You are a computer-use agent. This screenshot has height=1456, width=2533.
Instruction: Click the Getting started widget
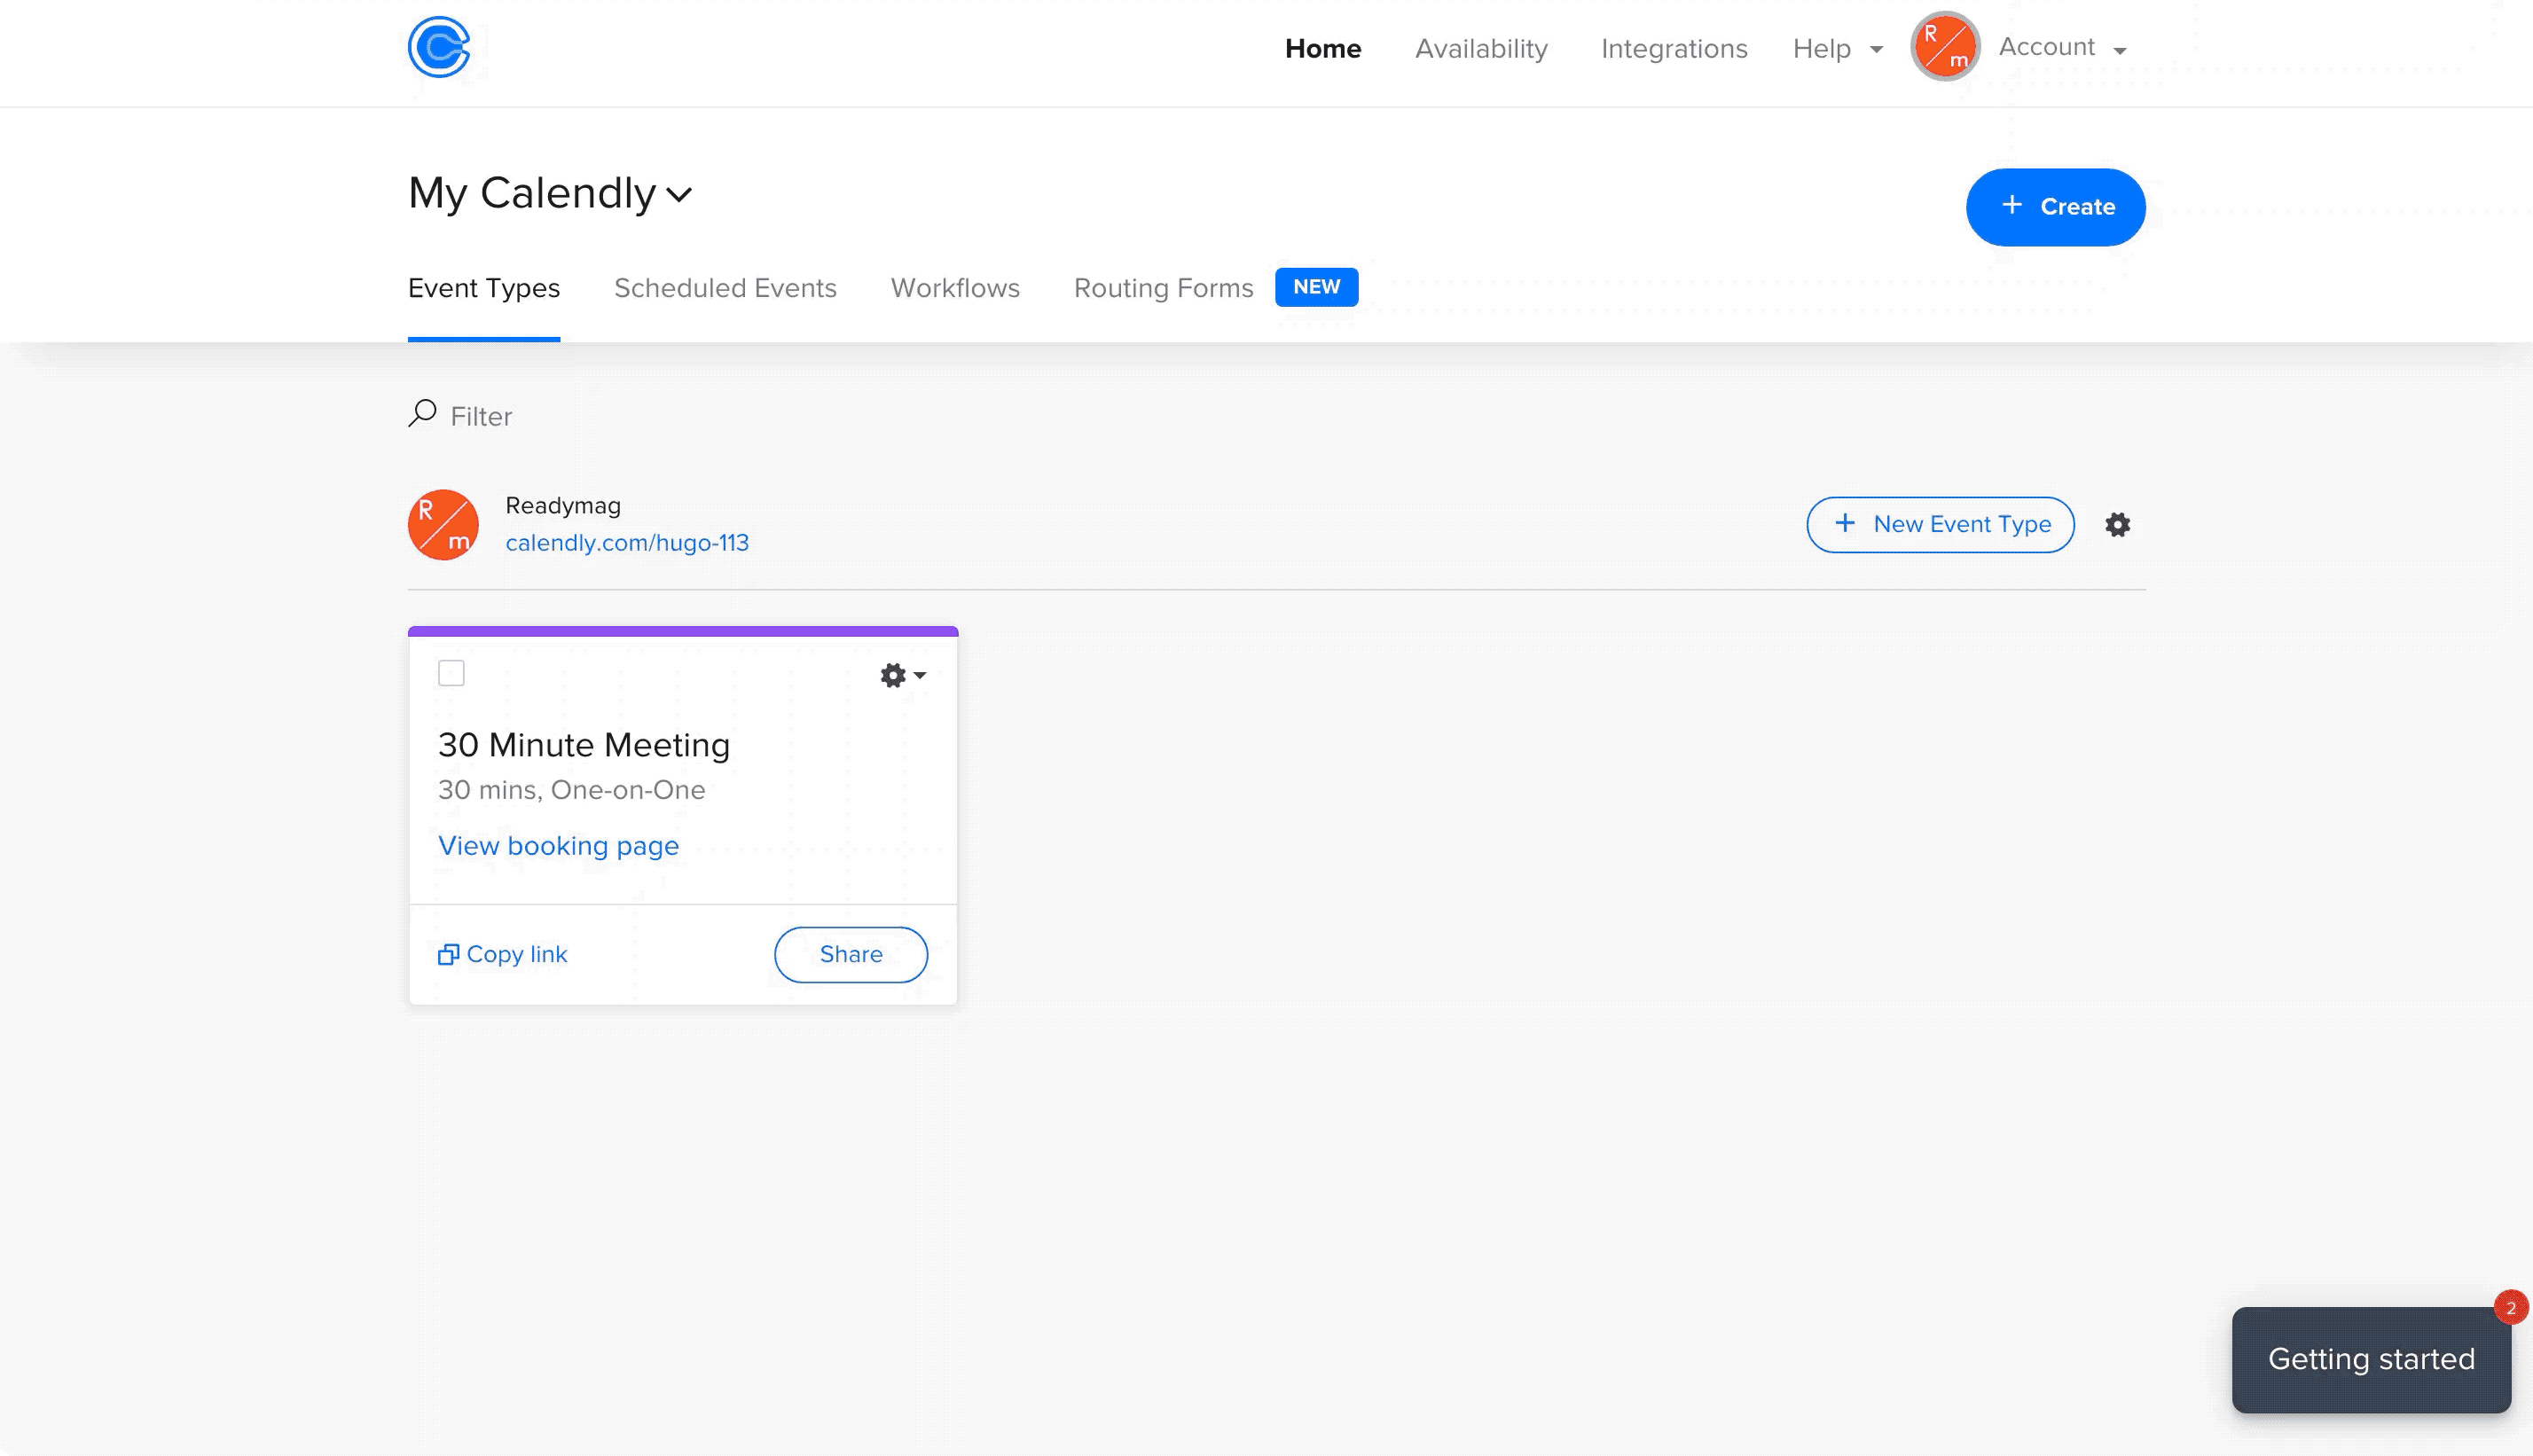click(x=2372, y=1360)
